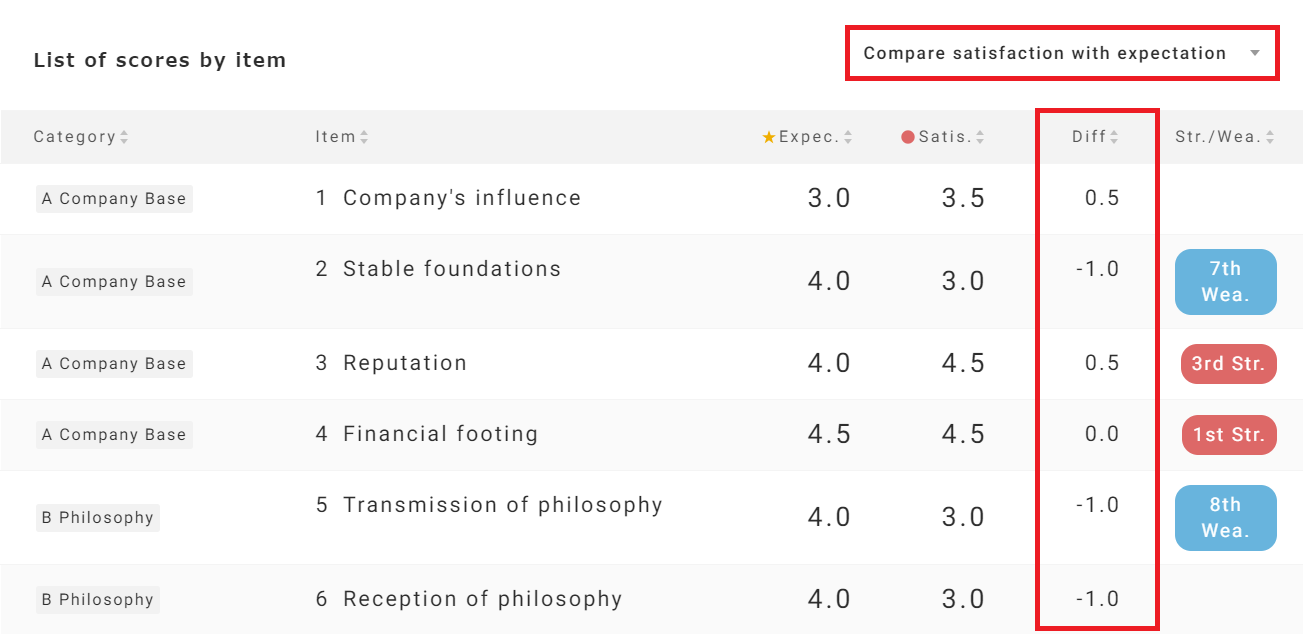Select the 1st Str. red badge
Screen dimensions: 1303x634
[x=1228, y=435]
